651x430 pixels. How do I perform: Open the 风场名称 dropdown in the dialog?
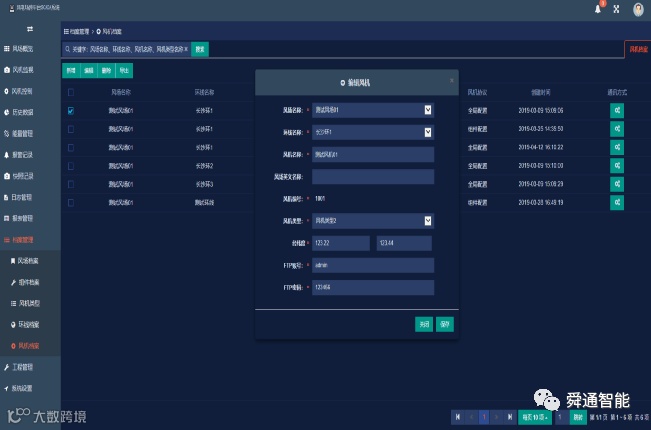point(373,110)
